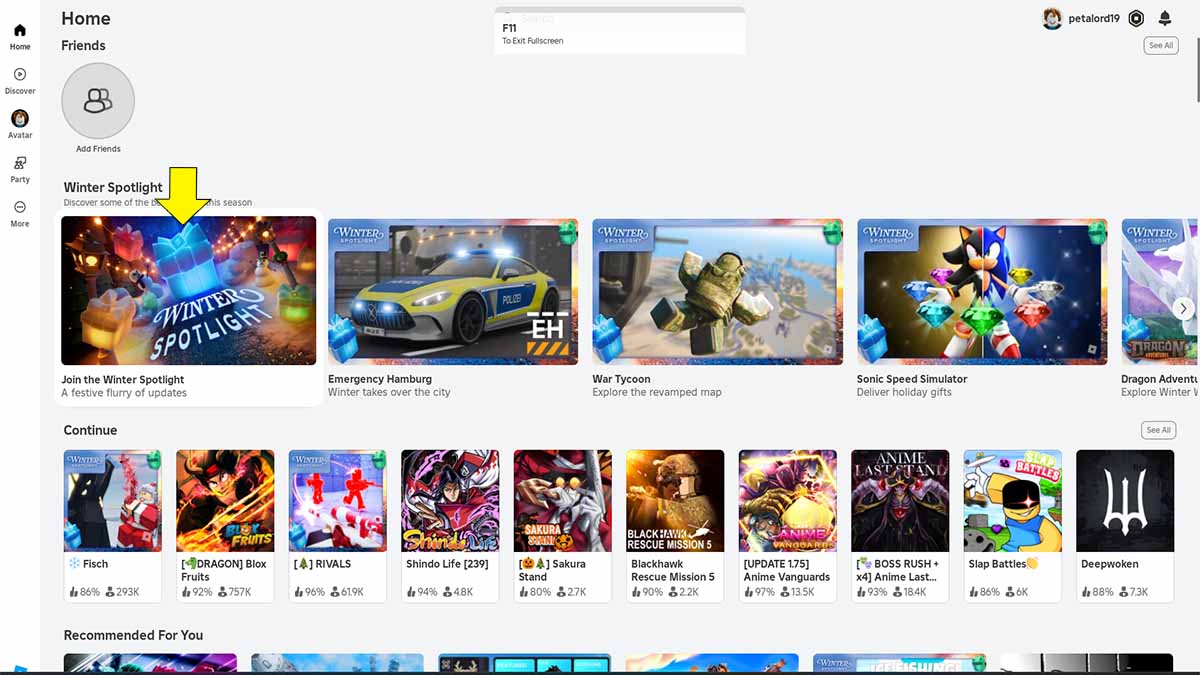Open the Join the Winter Spotlight banner

(x=188, y=291)
